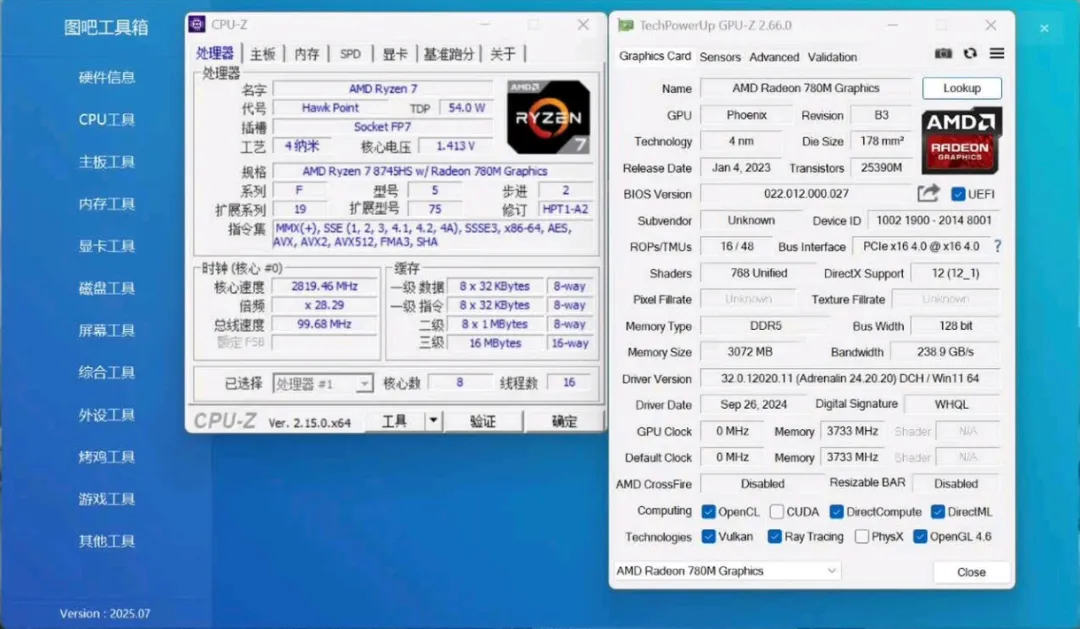Click the TDP 54.0 W value
This screenshot has height=629, width=1080.
click(x=467, y=108)
